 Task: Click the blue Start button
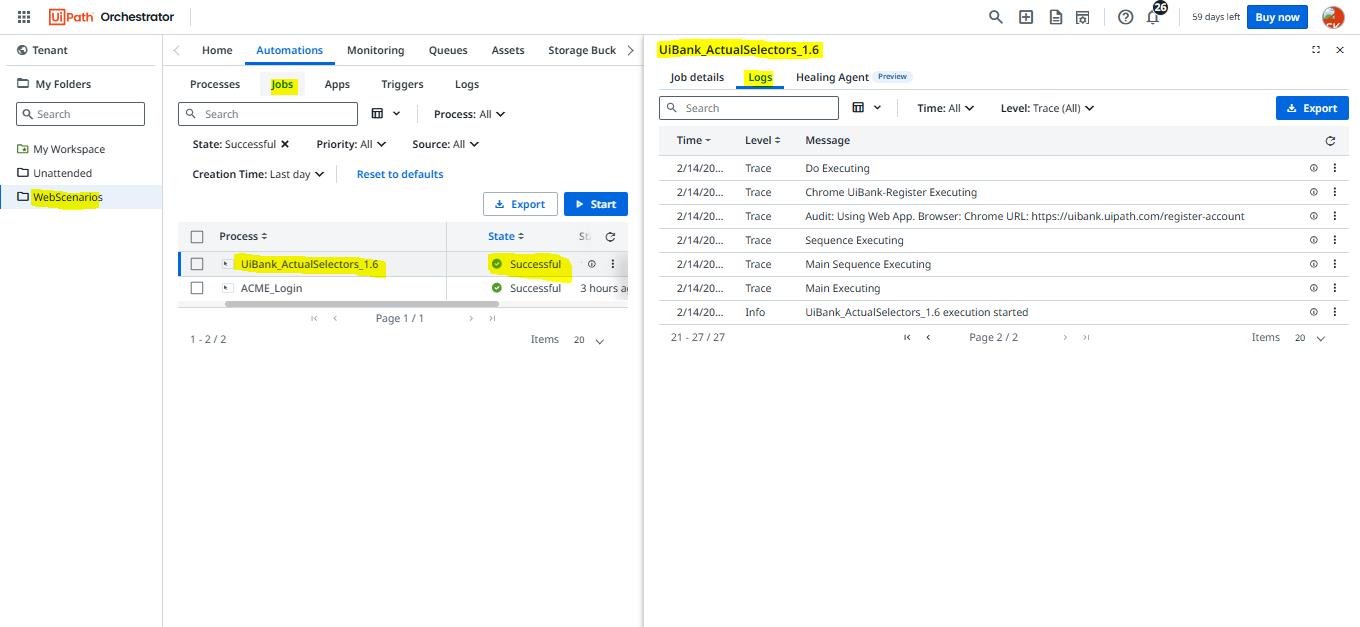(x=595, y=203)
